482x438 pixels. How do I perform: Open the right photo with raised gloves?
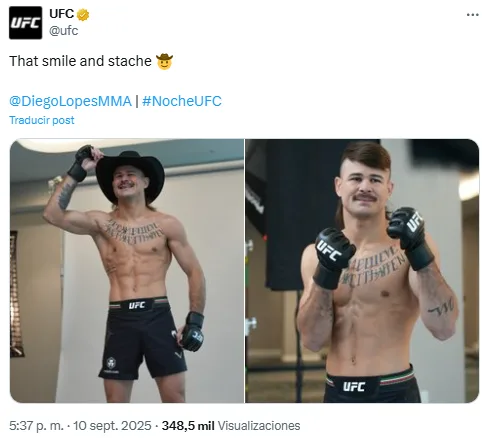point(362,271)
